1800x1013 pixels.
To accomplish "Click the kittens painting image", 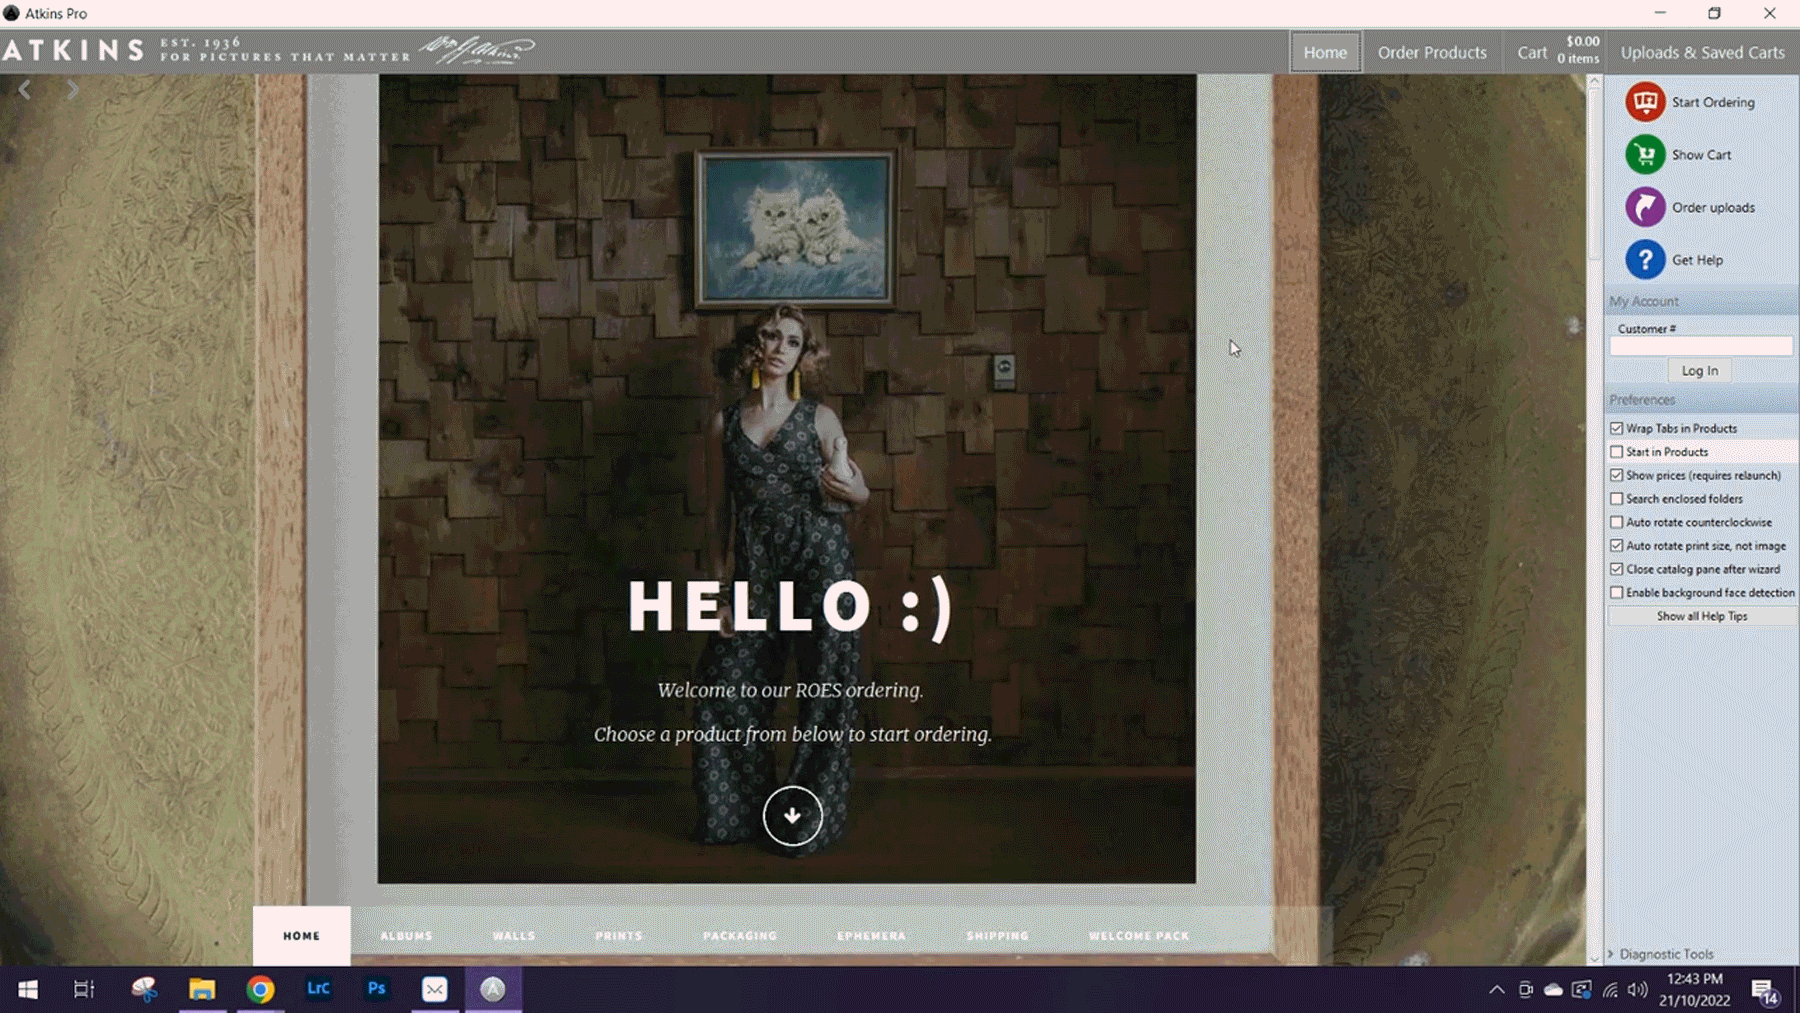I will pos(795,229).
